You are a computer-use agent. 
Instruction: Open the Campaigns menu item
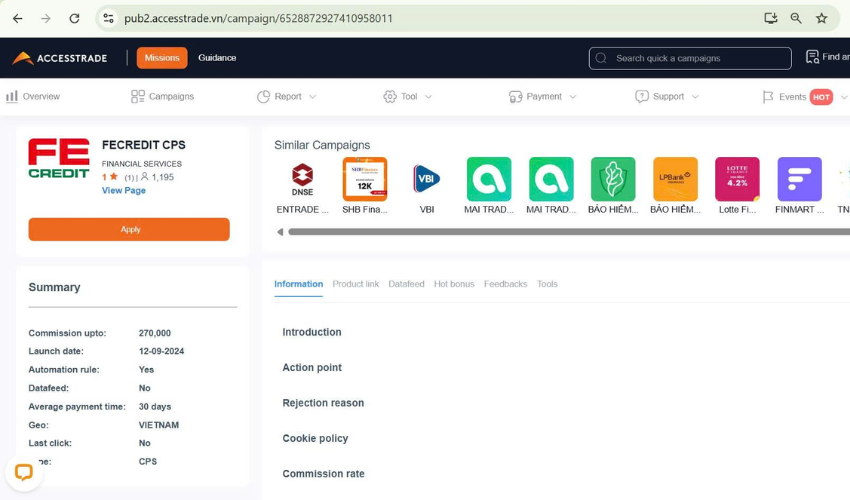162,97
